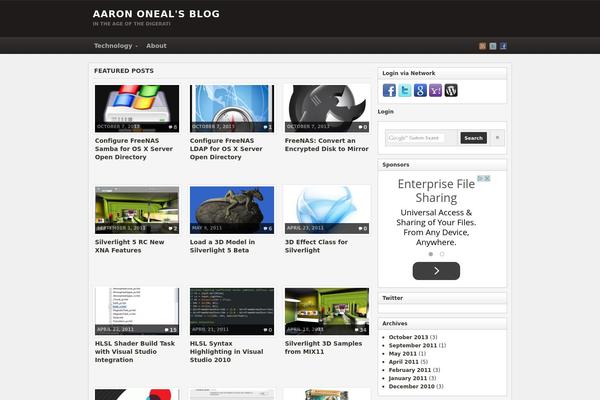Log in with the Twitter network icon
This screenshot has height=400, width=600.
(x=405, y=90)
